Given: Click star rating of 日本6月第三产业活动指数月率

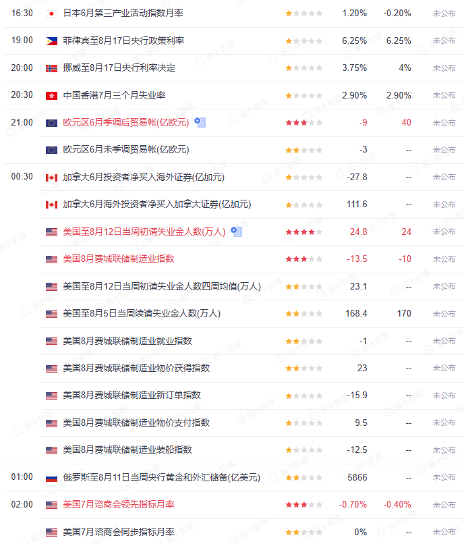Looking at the screenshot, I should click(x=304, y=14).
